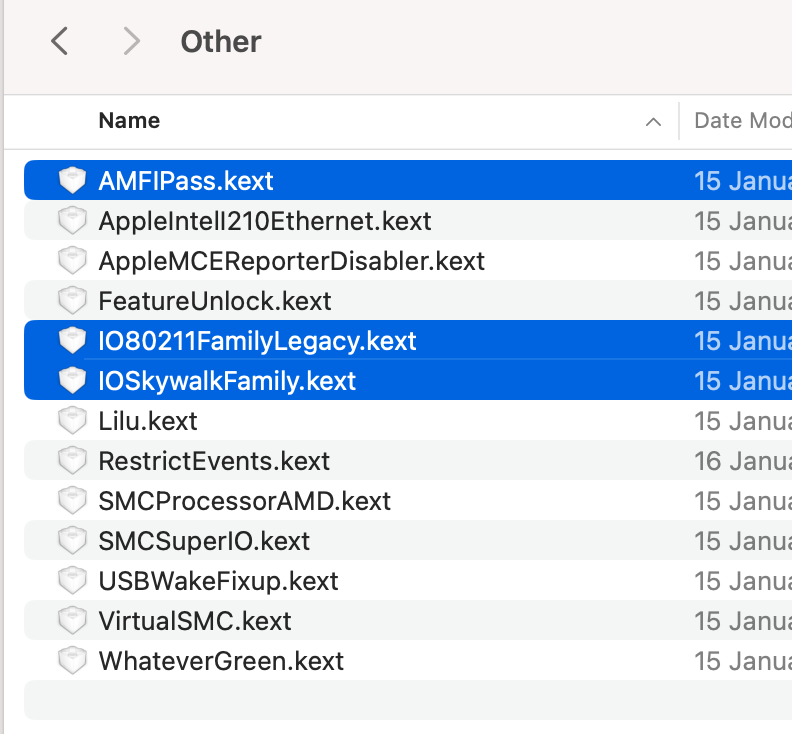Go forward with the right chevron button
The width and height of the screenshot is (792, 734).
click(131, 41)
